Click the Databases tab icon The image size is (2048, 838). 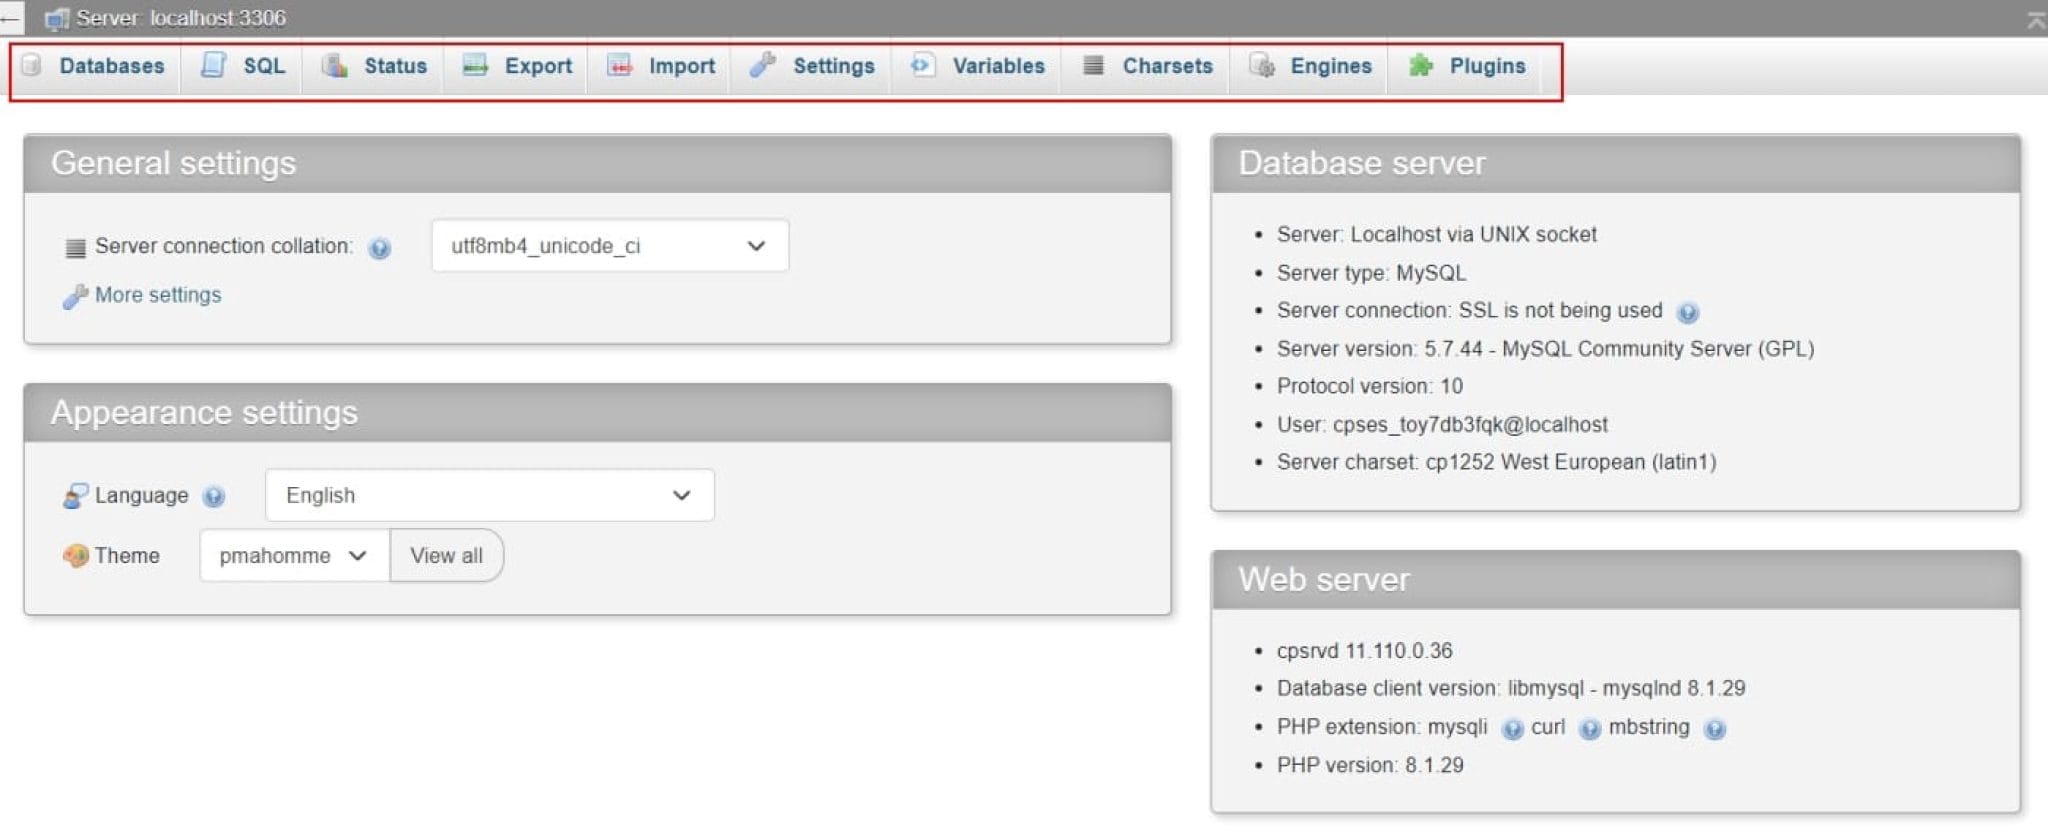31,65
